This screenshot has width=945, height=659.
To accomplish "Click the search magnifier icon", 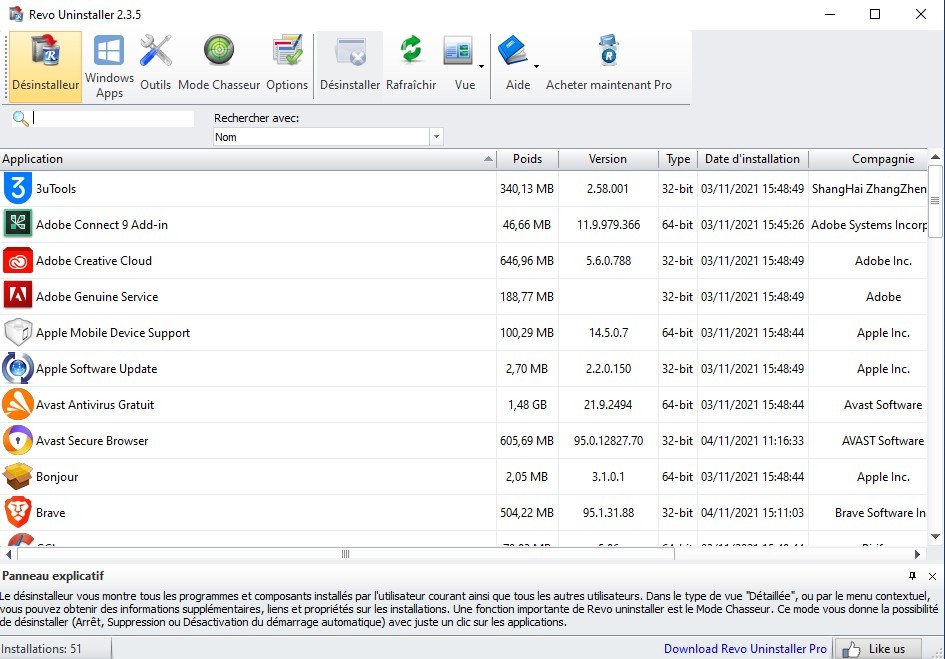I will coord(20,119).
